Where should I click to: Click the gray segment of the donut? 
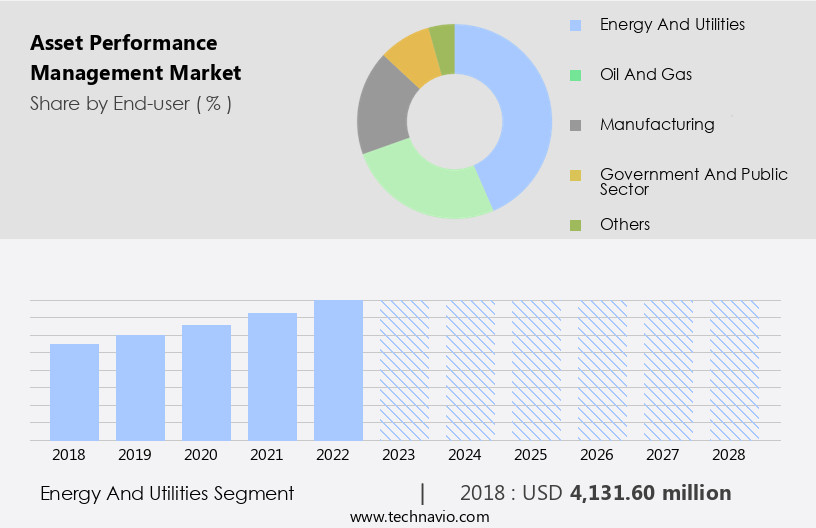pos(382,112)
